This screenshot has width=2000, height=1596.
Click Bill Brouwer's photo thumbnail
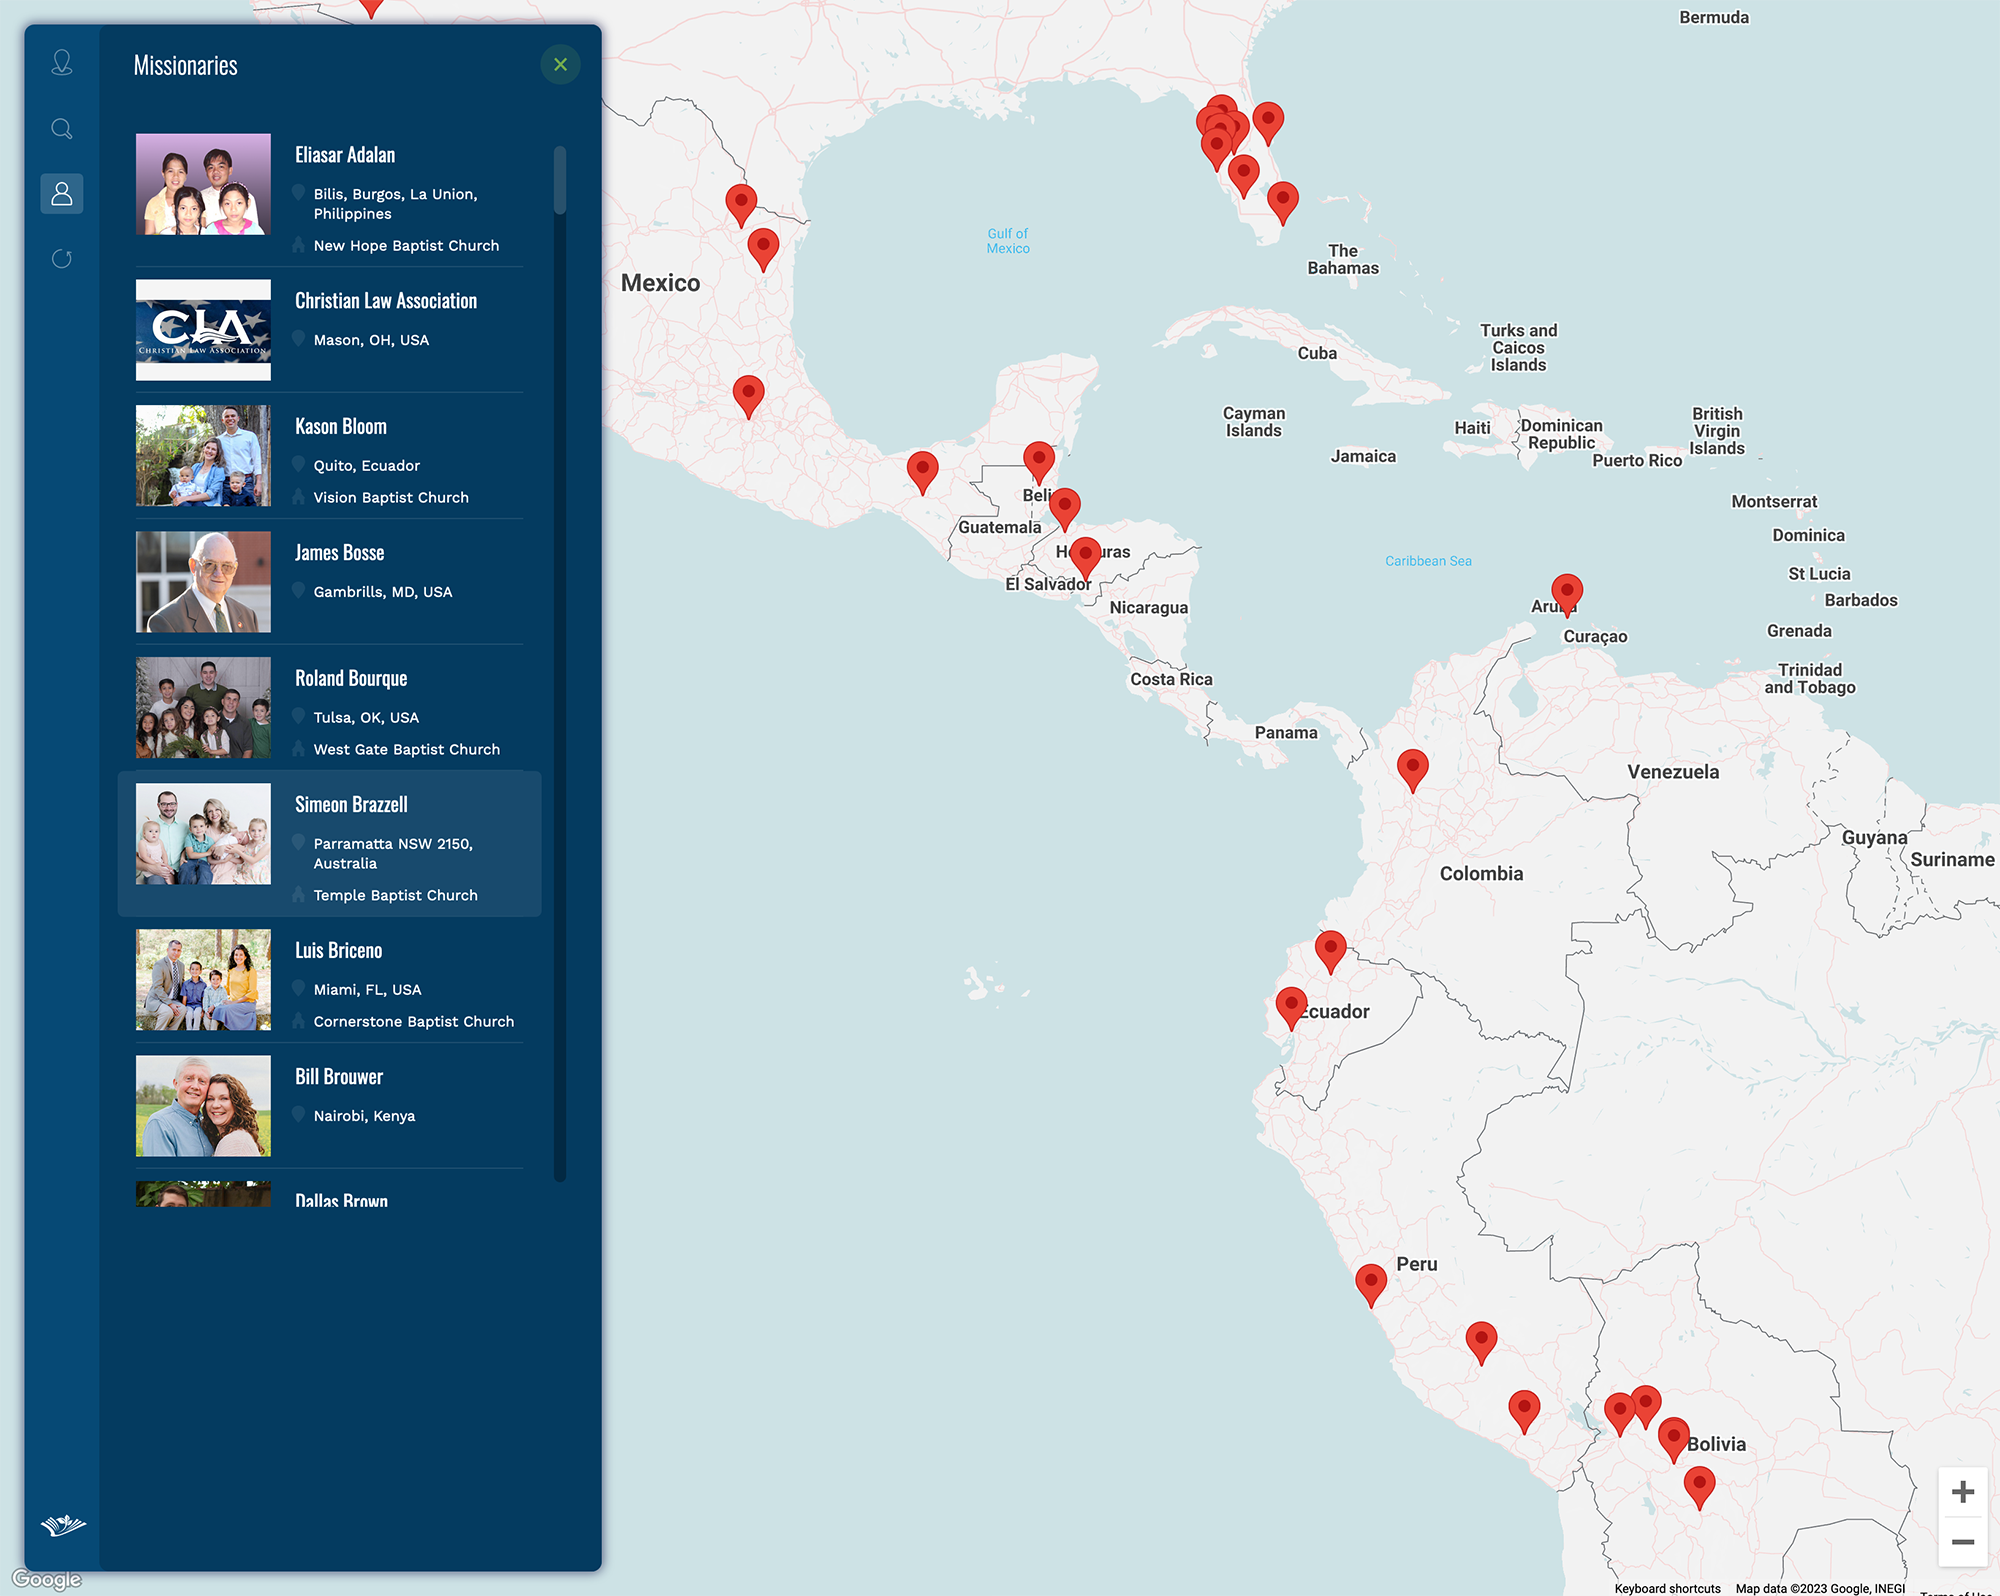click(x=203, y=1105)
